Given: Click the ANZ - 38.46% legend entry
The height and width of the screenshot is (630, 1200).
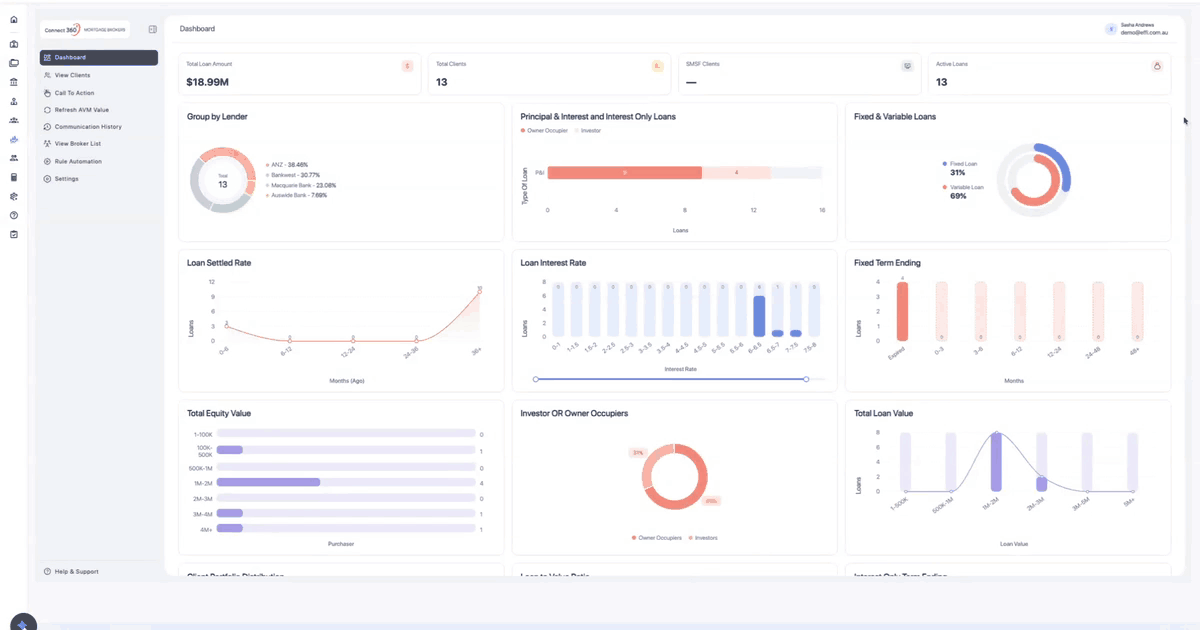Looking at the screenshot, I should coord(287,164).
